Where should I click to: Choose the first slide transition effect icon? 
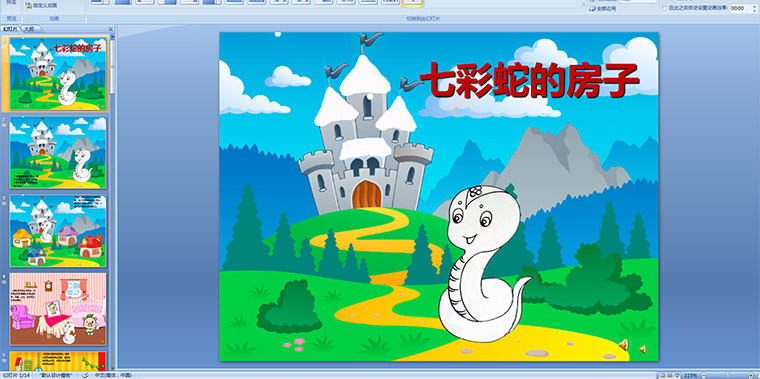pos(100,2)
